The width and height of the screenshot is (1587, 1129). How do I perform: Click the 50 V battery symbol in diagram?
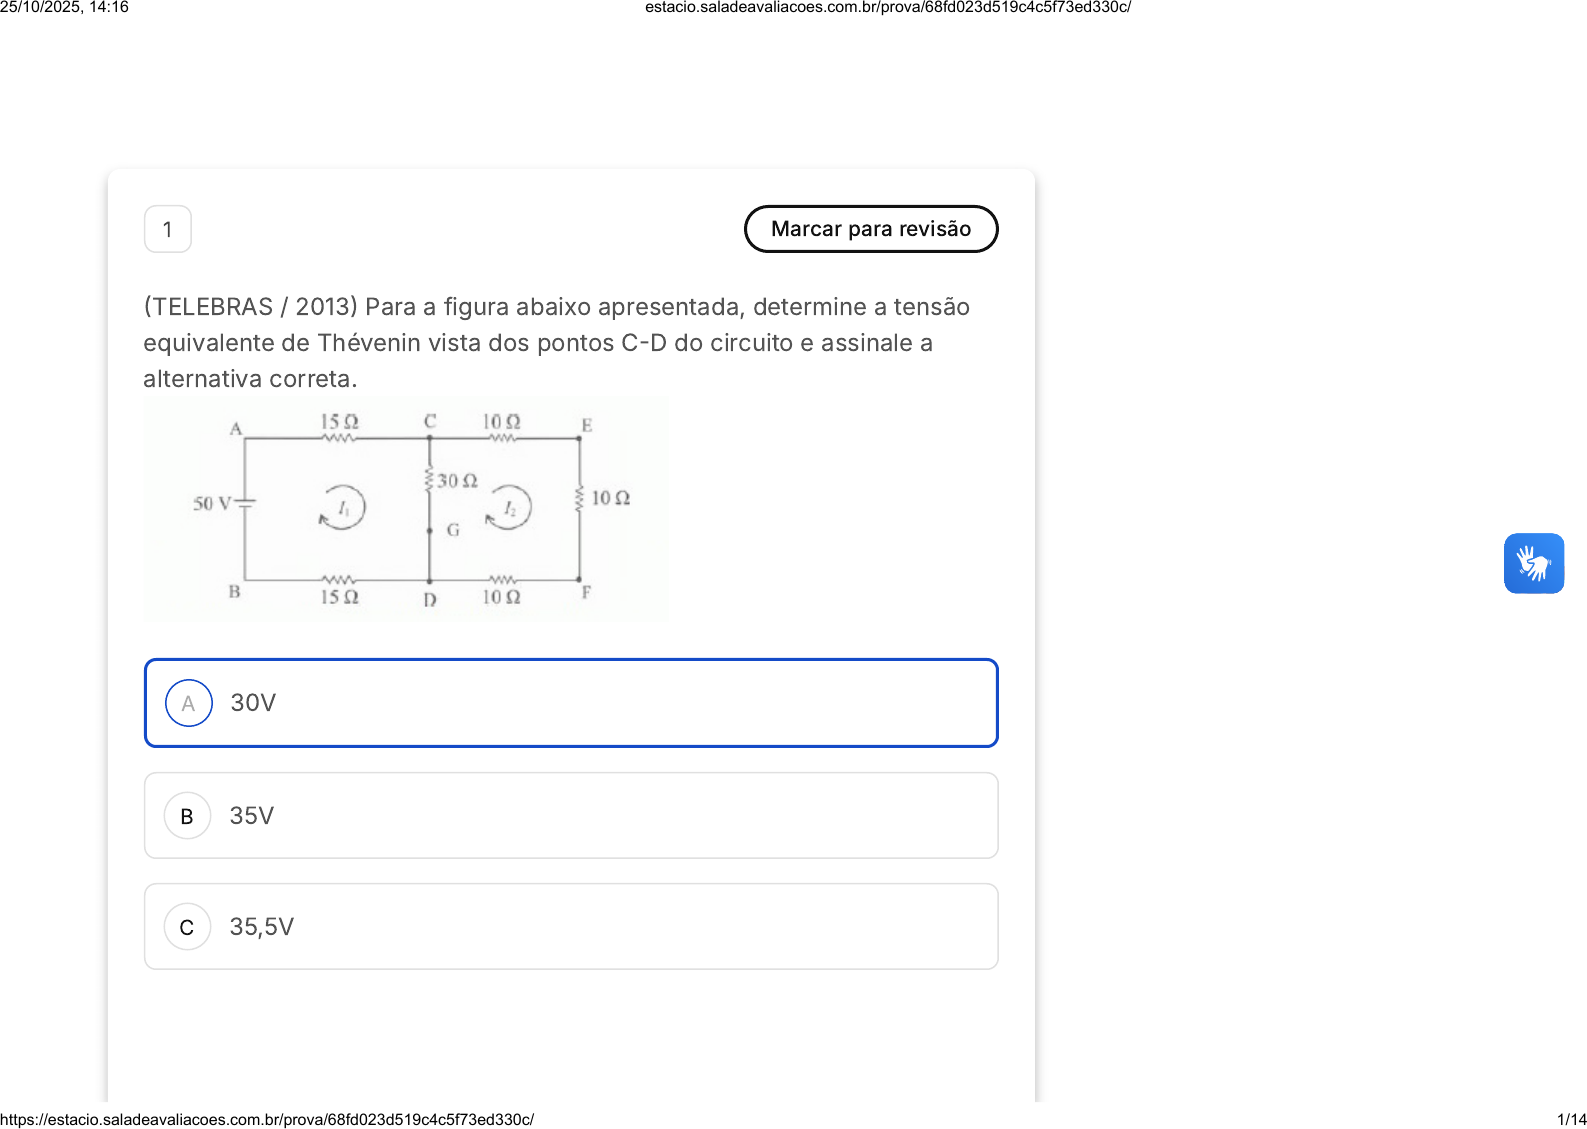244,503
